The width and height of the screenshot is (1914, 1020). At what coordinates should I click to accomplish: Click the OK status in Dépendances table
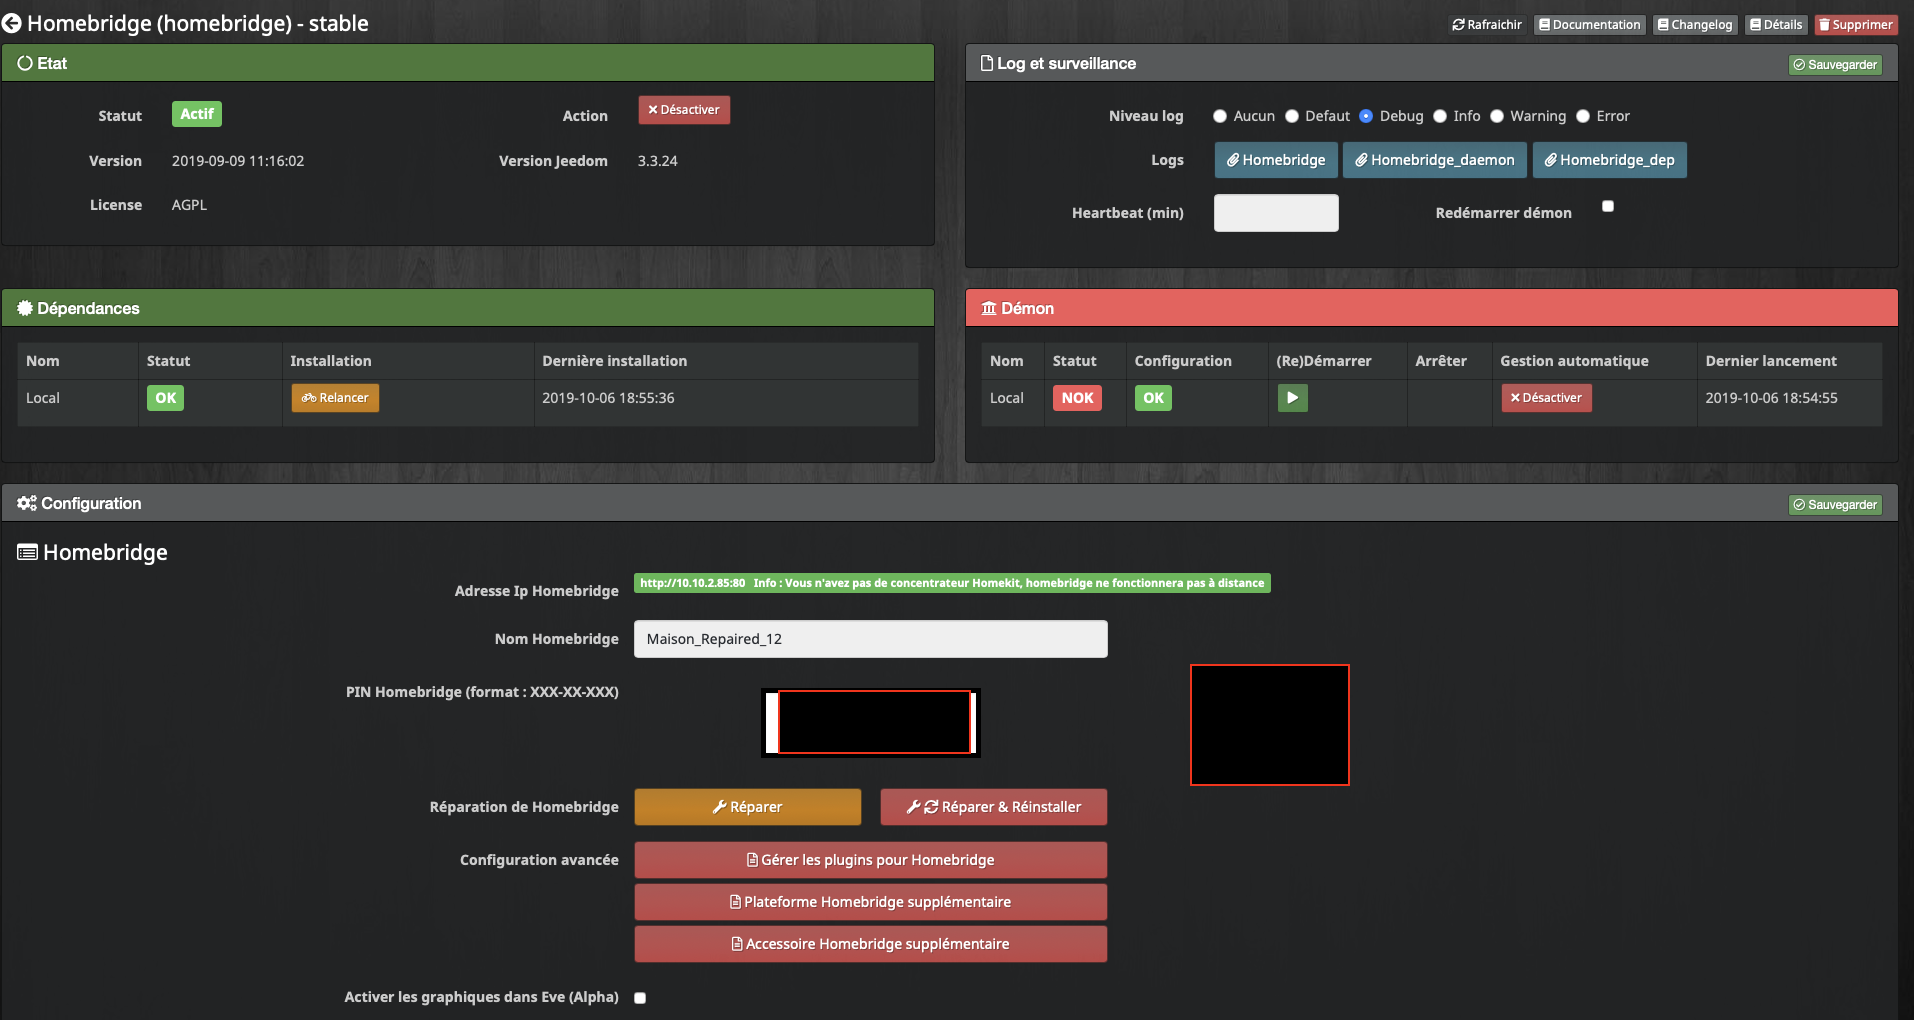click(x=165, y=398)
